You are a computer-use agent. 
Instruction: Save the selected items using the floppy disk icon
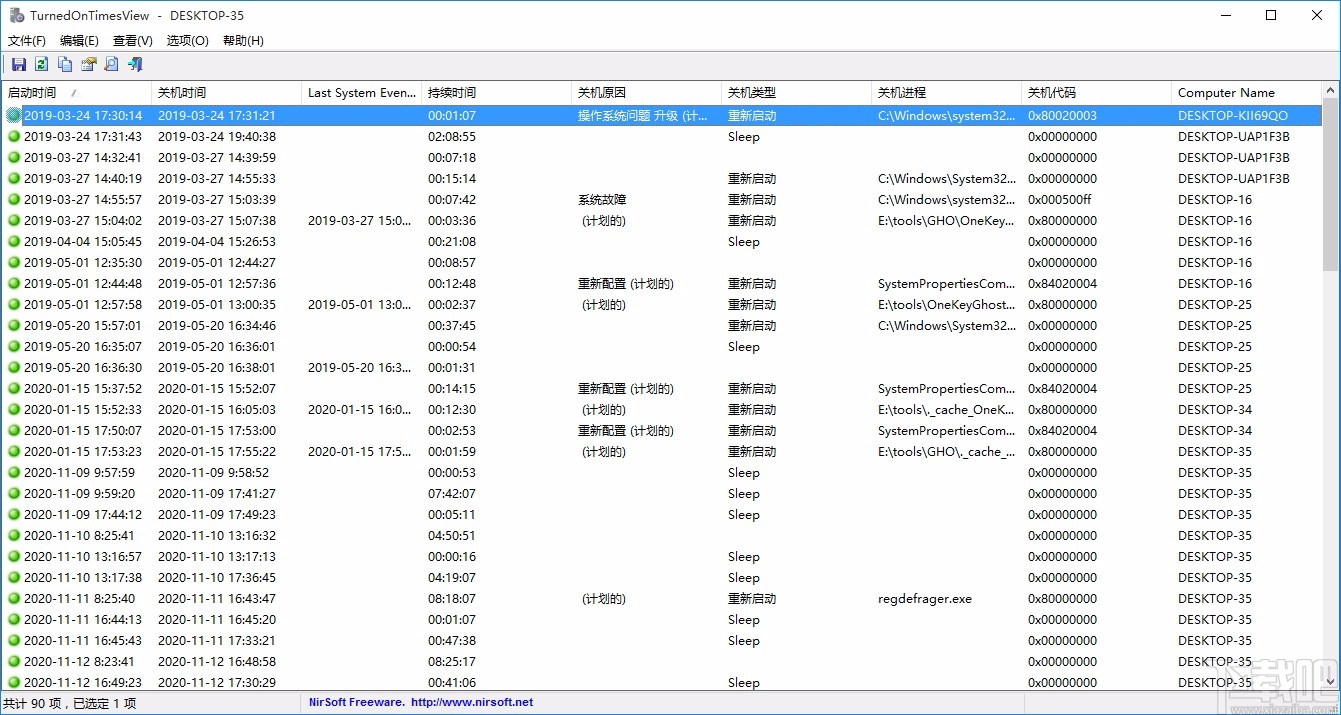[x=18, y=64]
